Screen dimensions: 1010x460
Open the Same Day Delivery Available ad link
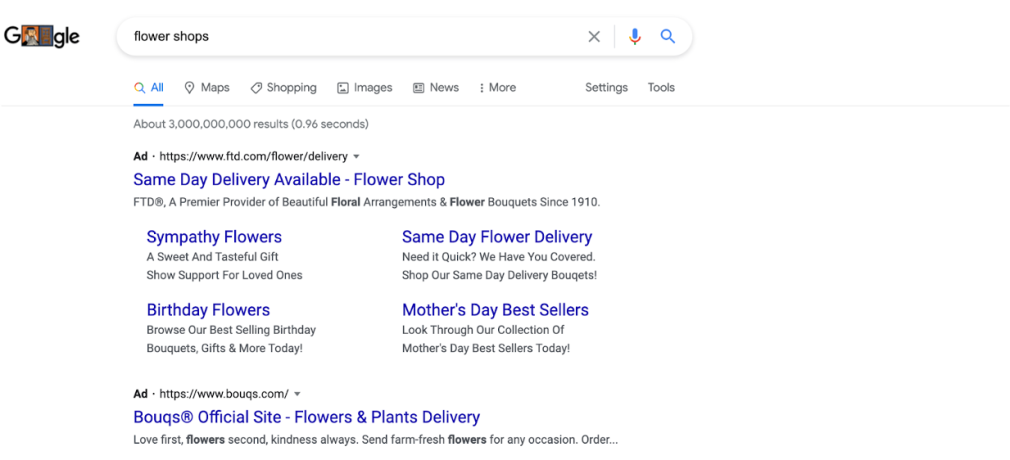[x=289, y=180]
